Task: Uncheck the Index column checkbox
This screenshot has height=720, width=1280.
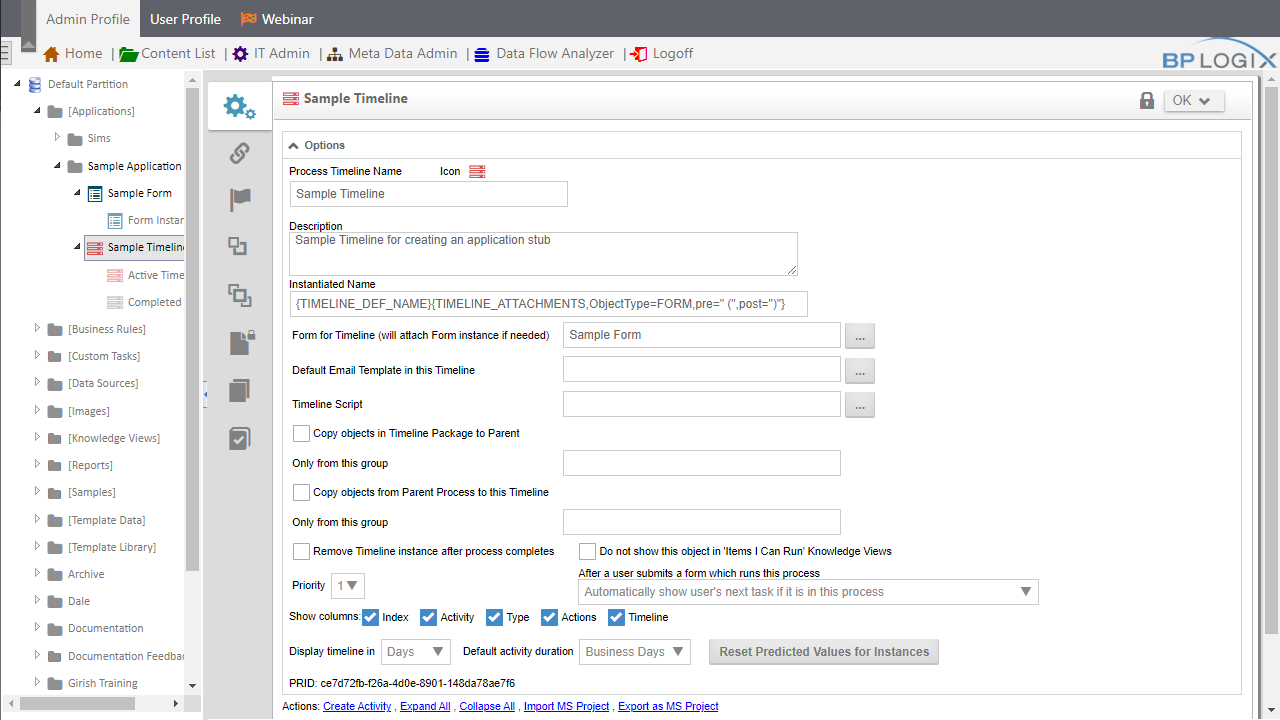Action: (370, 617)
